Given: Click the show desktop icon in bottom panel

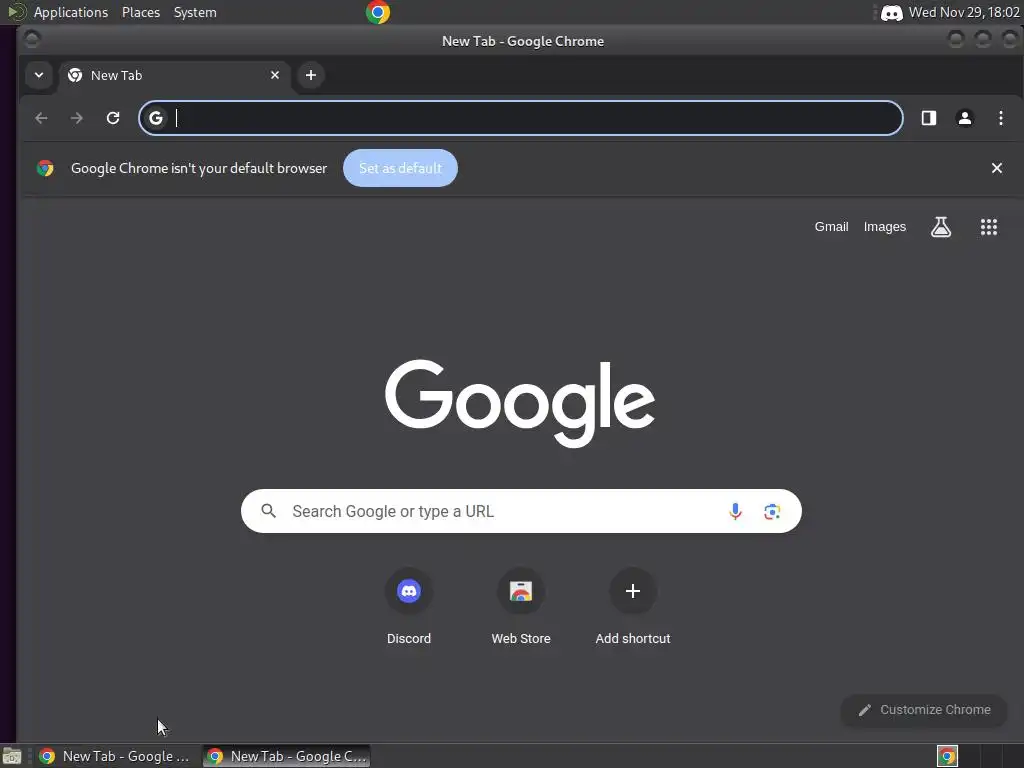Looking at the screenshot, I should [x=12, y=756].
